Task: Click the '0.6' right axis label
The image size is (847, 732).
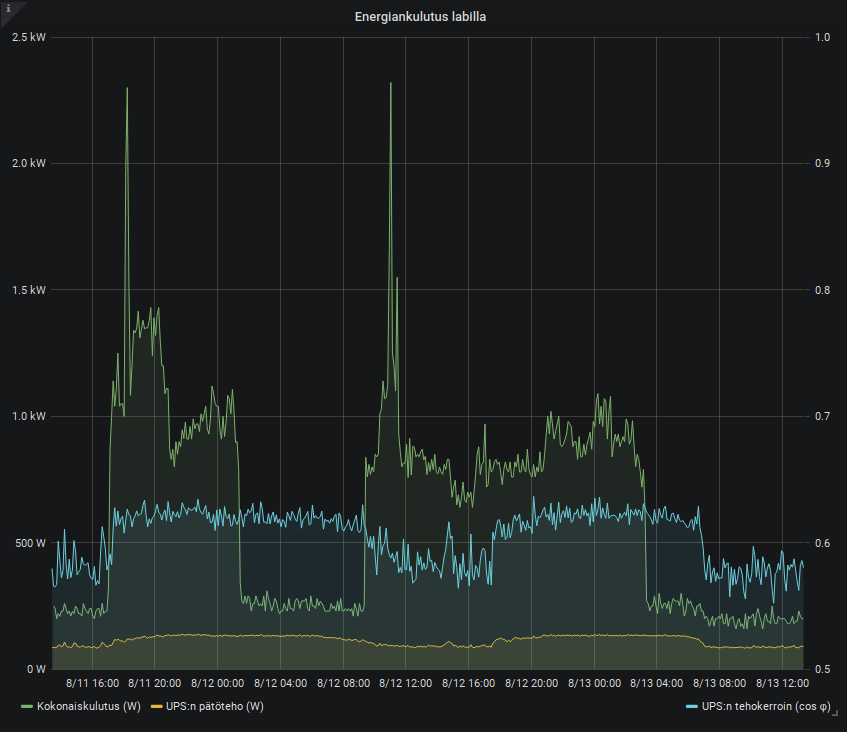Action: [822, 543]
